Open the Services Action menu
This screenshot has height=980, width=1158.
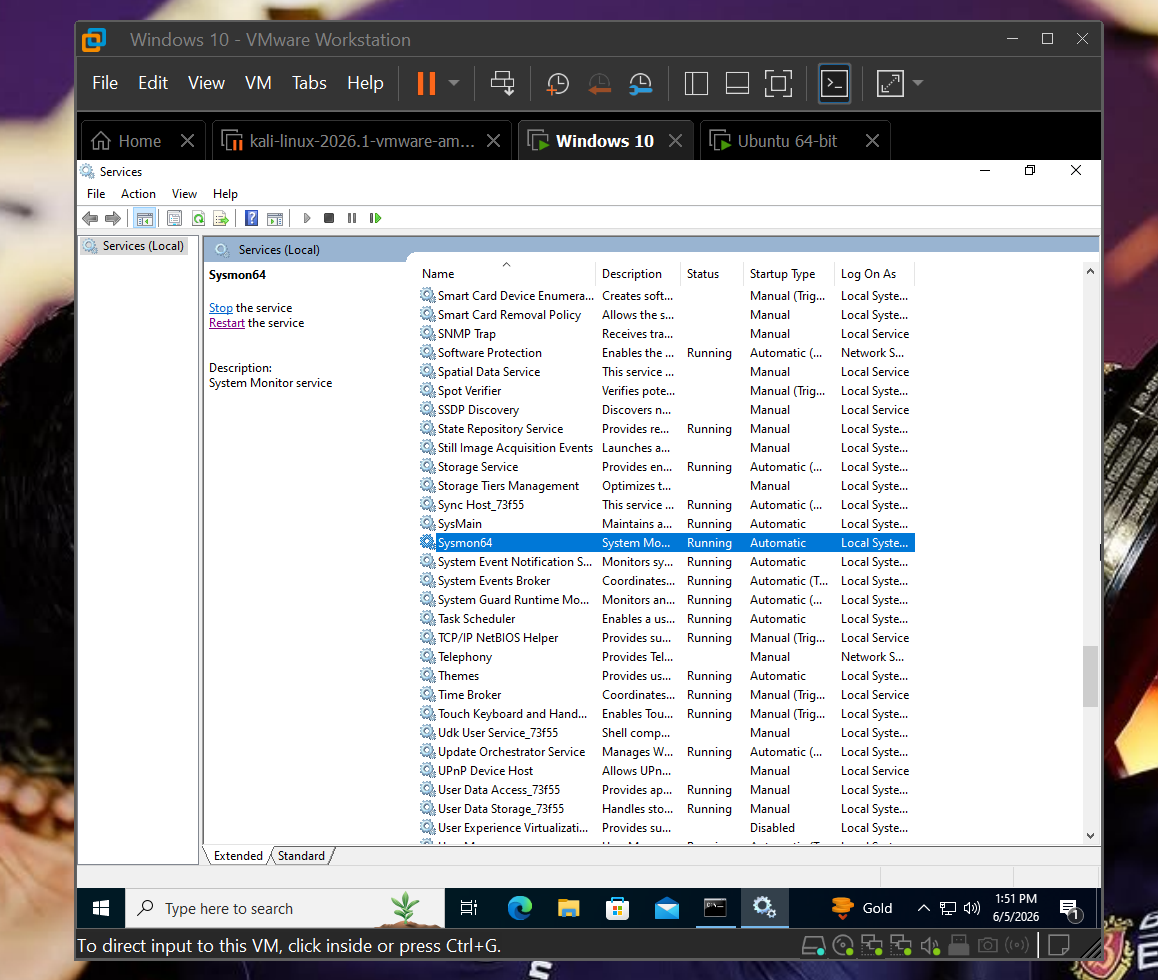click(138, 193)
